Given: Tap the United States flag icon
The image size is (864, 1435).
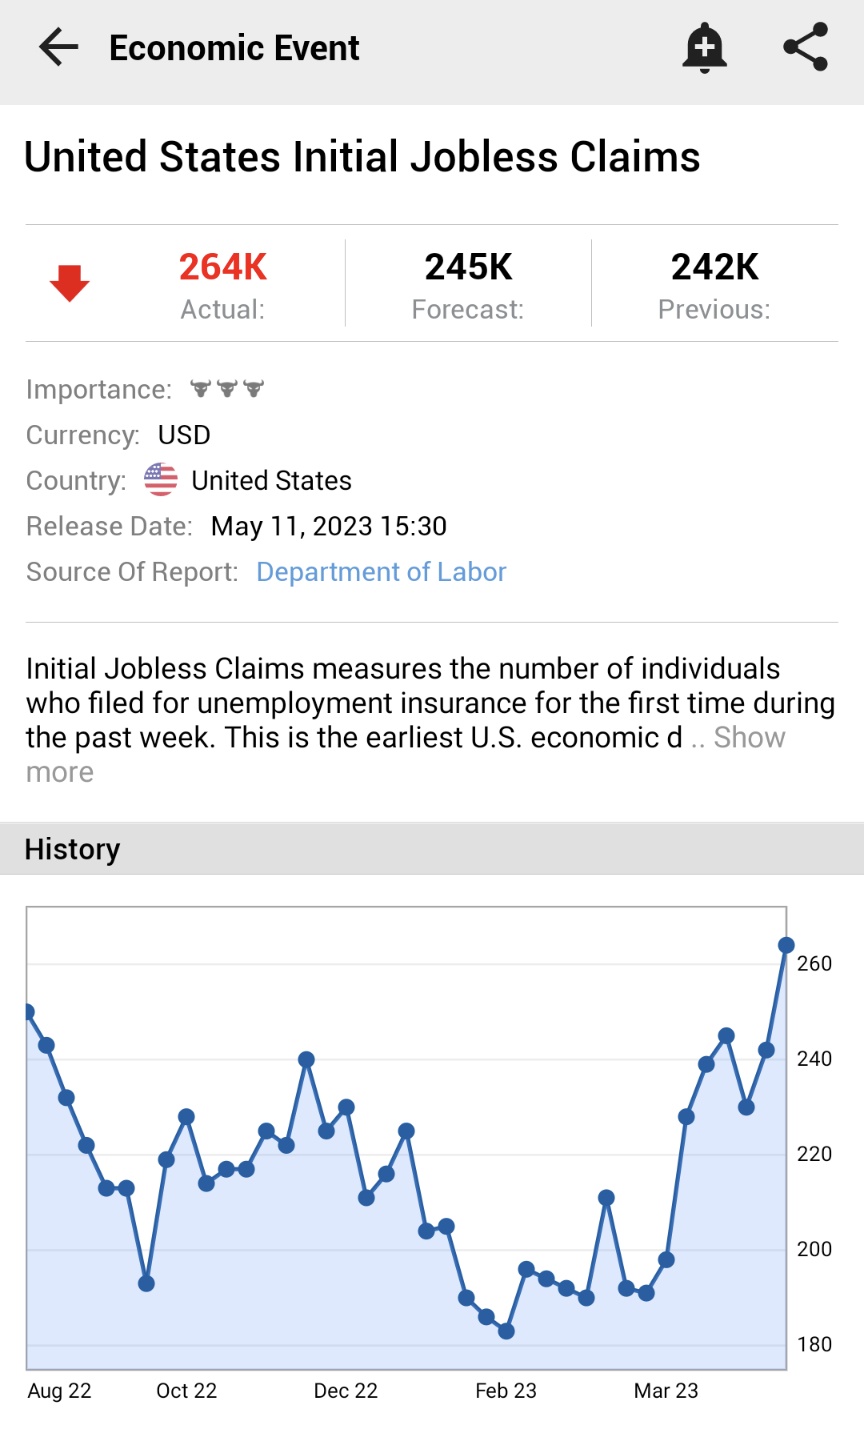Looking at the screenshot, I should click(161, 480).
